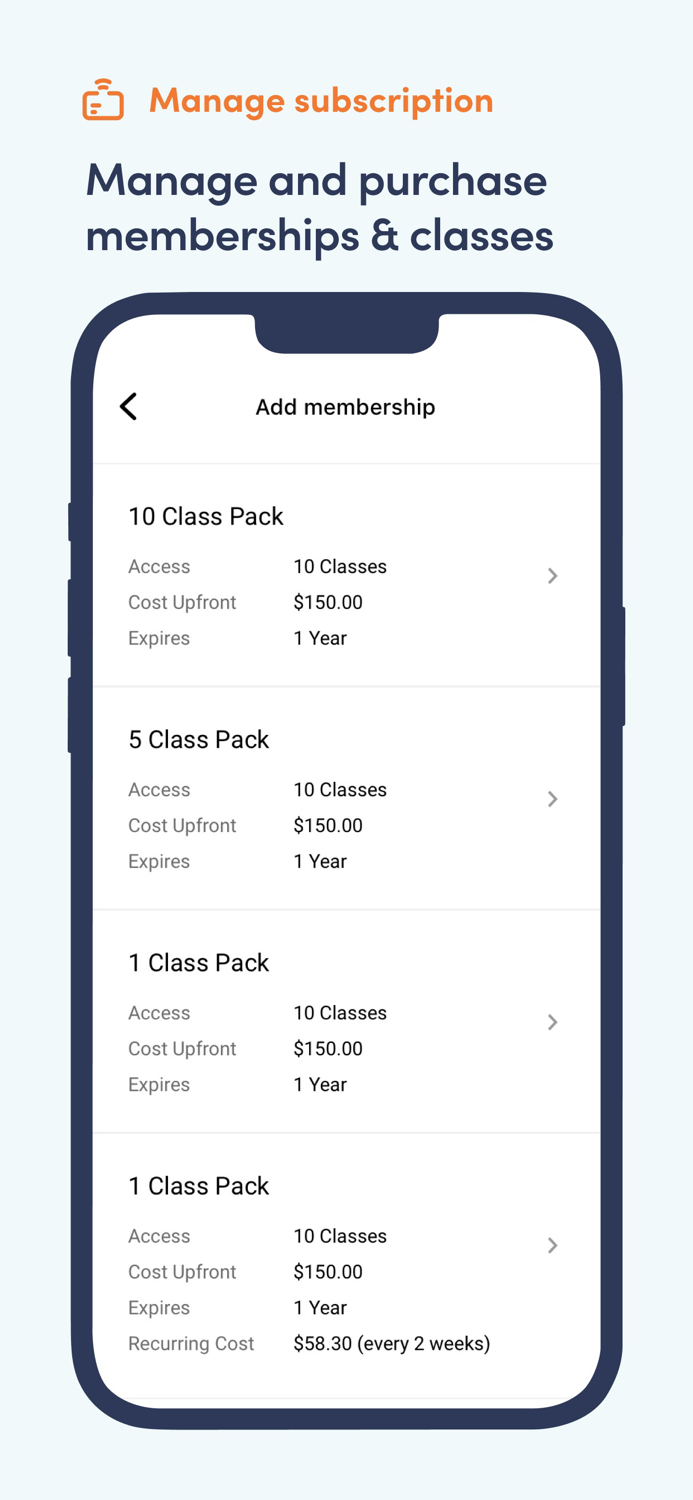Click the Add membership header title
This screenshot has width=693, height=1500.
(x=345, y=407)
